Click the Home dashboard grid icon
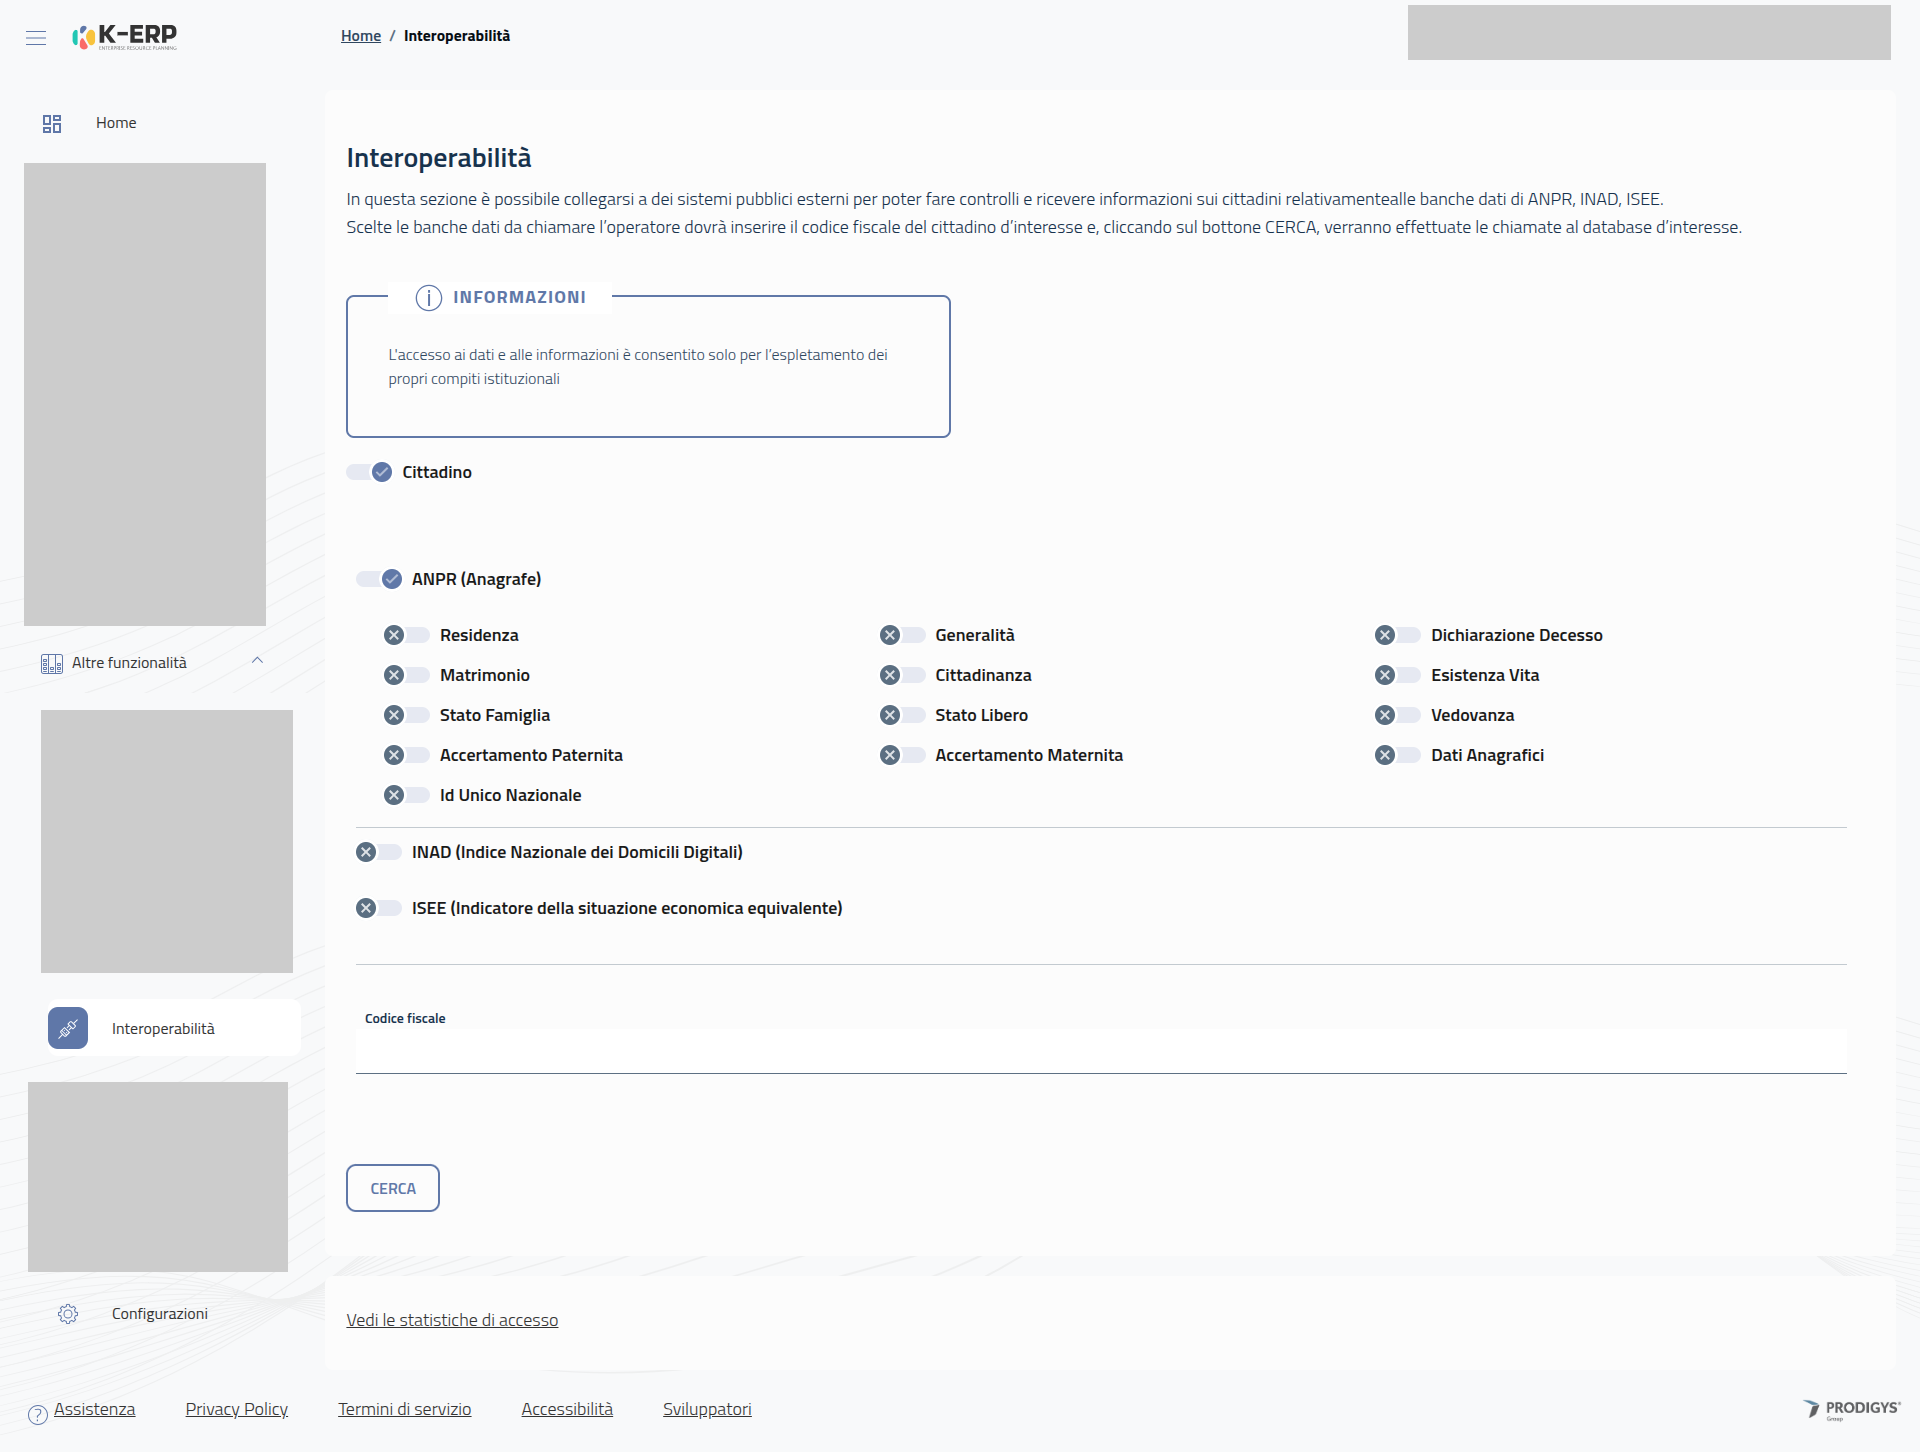The image size is (1920, 1452). tap(52, 123)
